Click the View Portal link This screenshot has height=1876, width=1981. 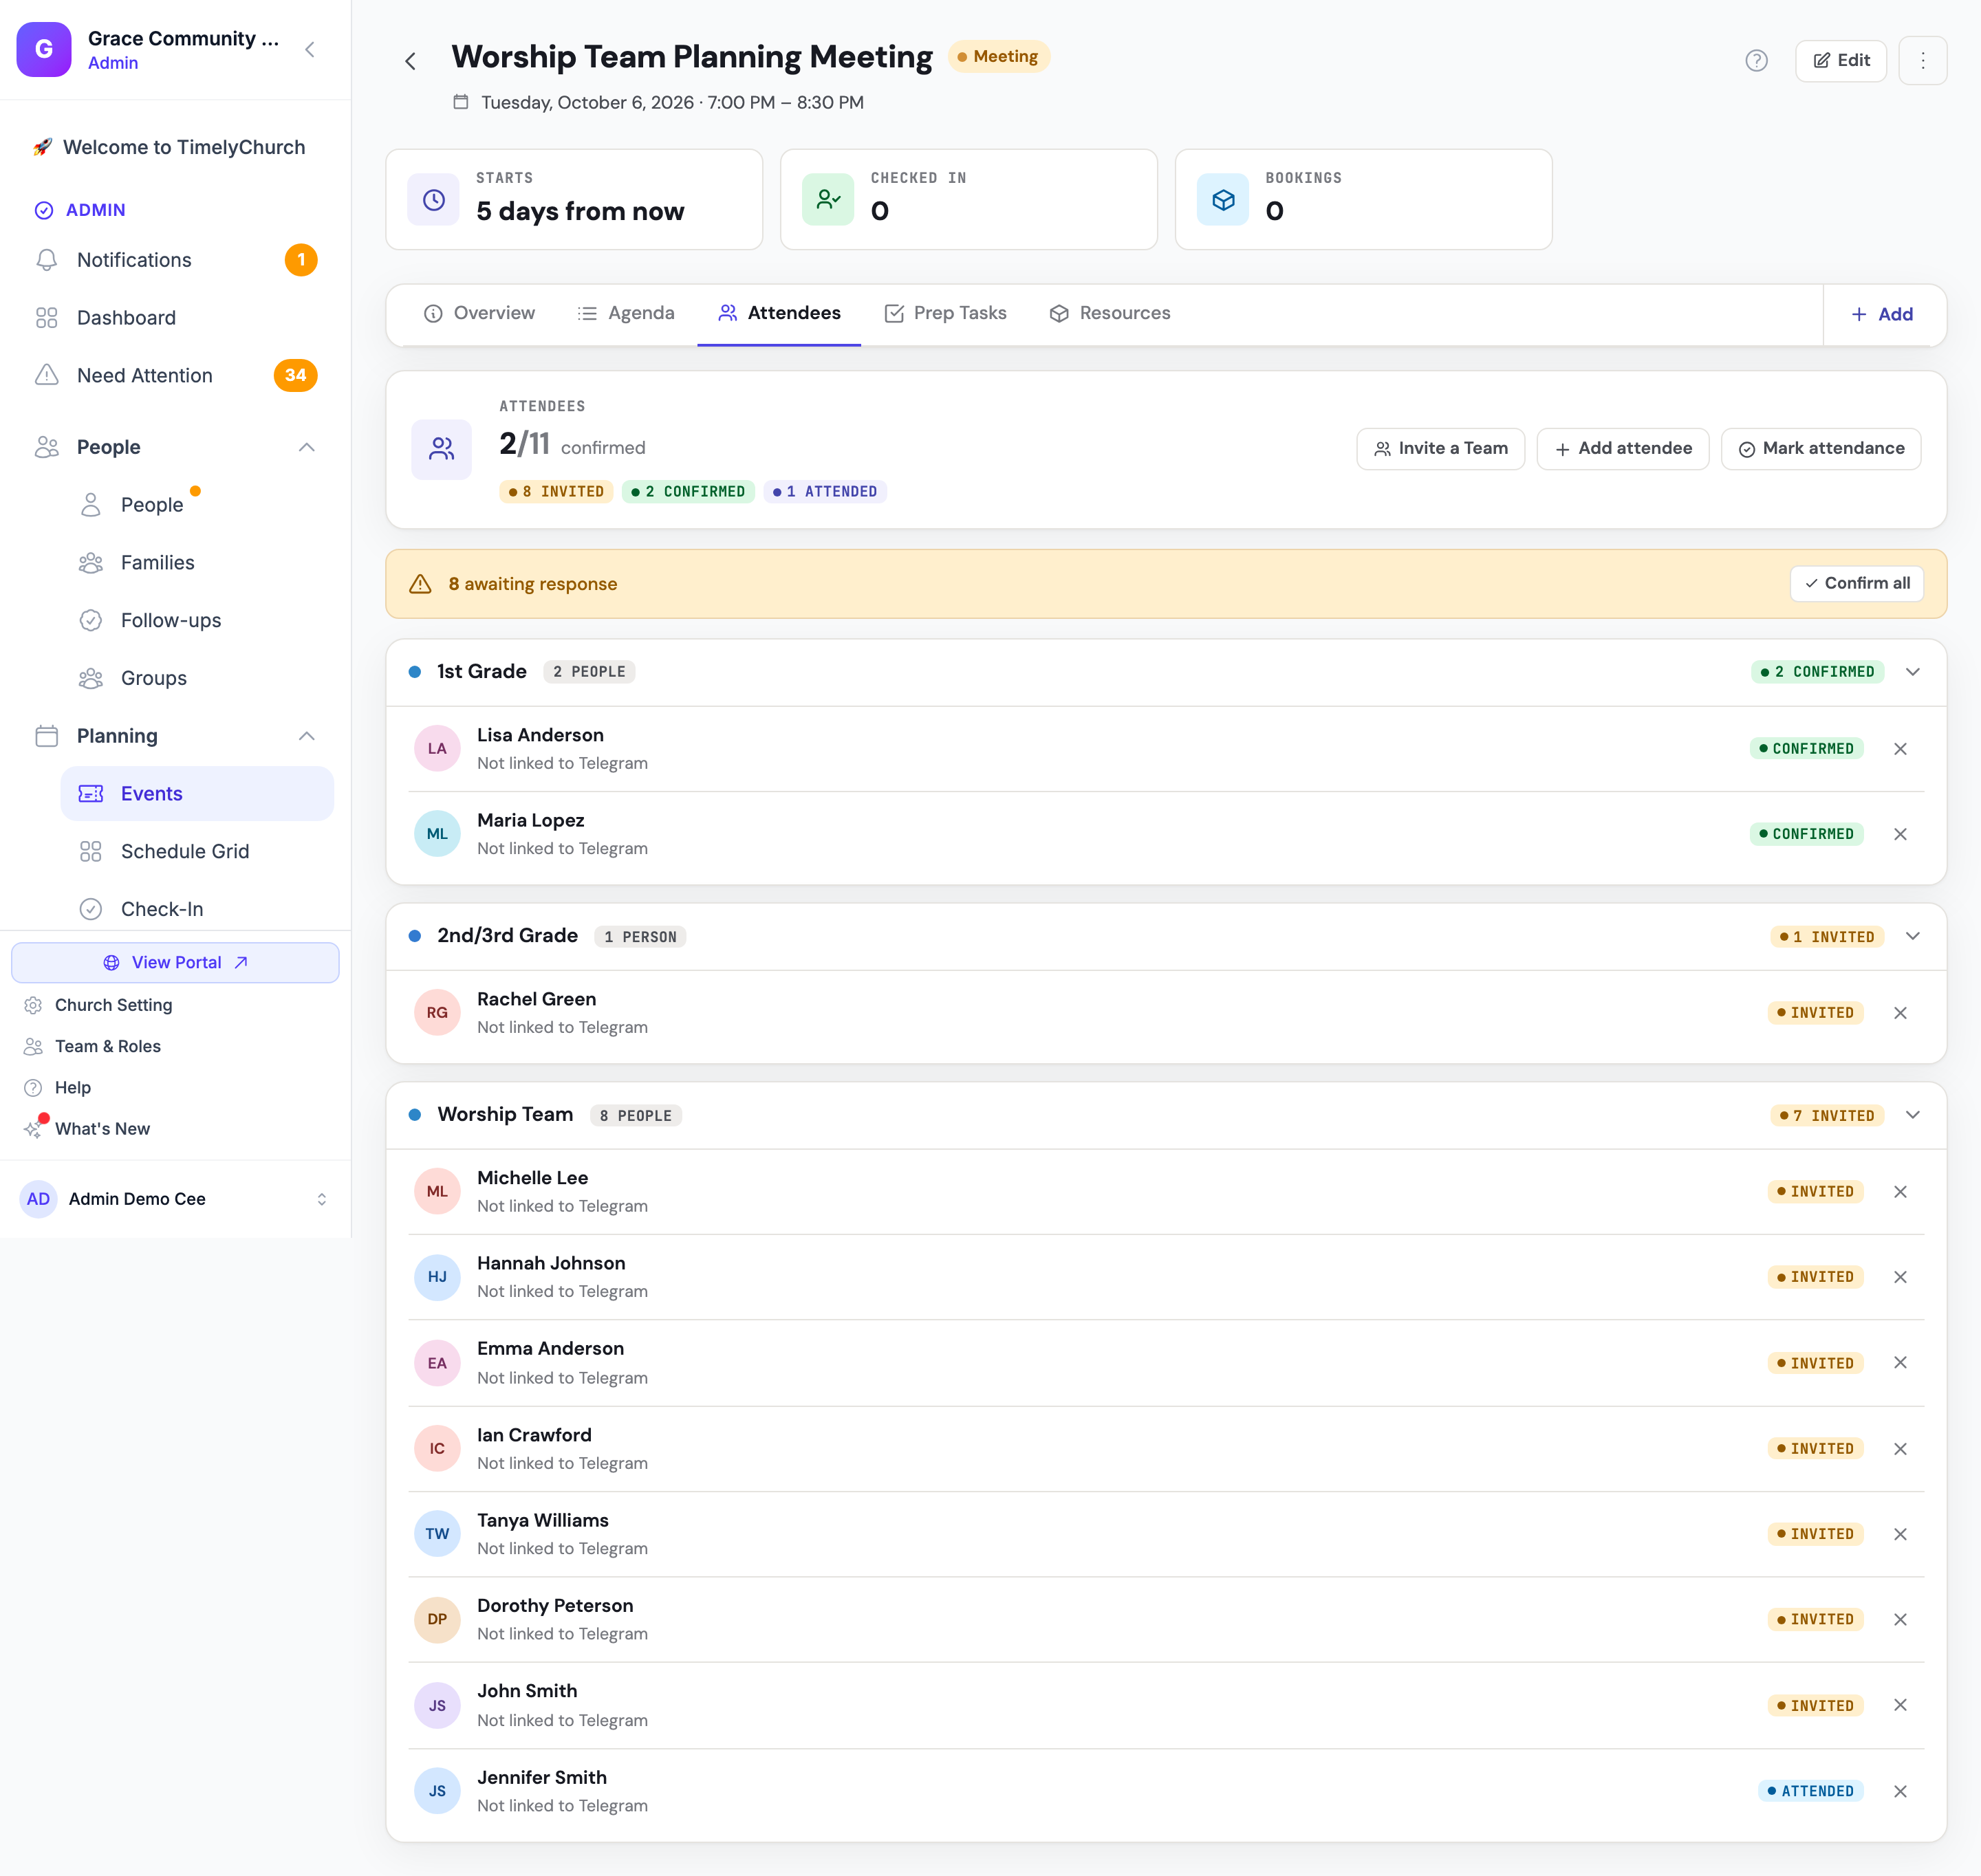pyautogui.click(x=175, y=962)
